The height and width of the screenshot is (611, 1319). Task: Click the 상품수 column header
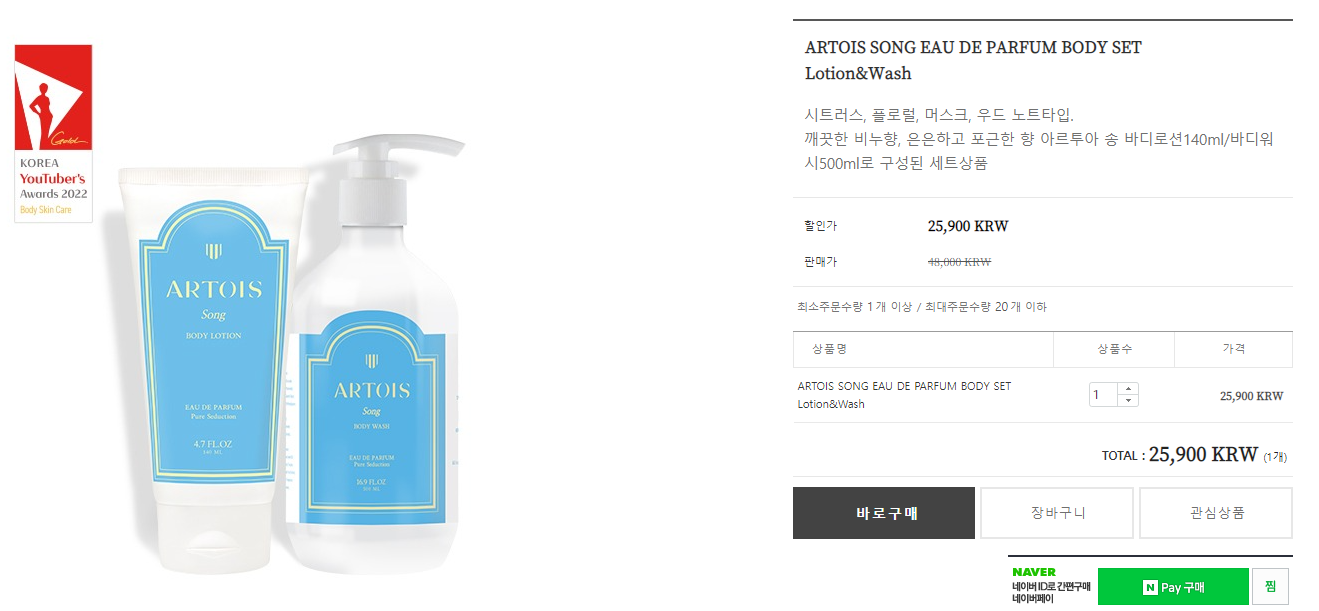coord(1114,349)
